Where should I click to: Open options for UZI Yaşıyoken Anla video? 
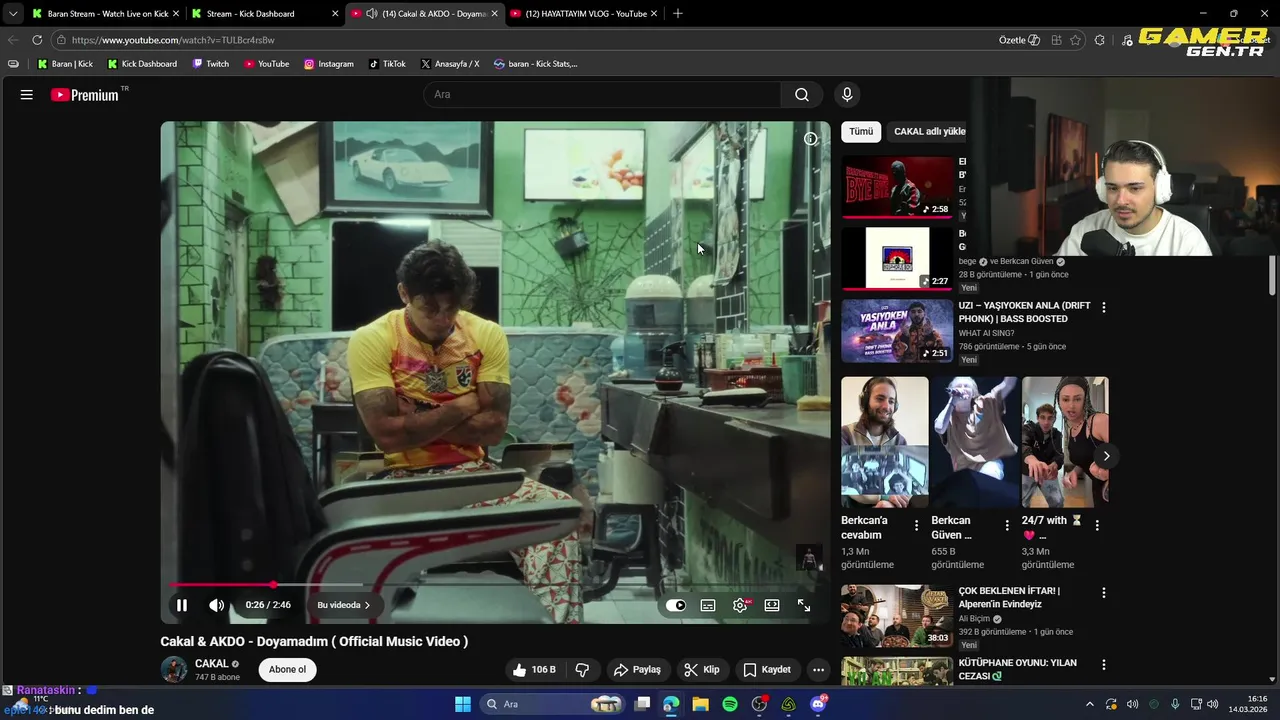1104,308
